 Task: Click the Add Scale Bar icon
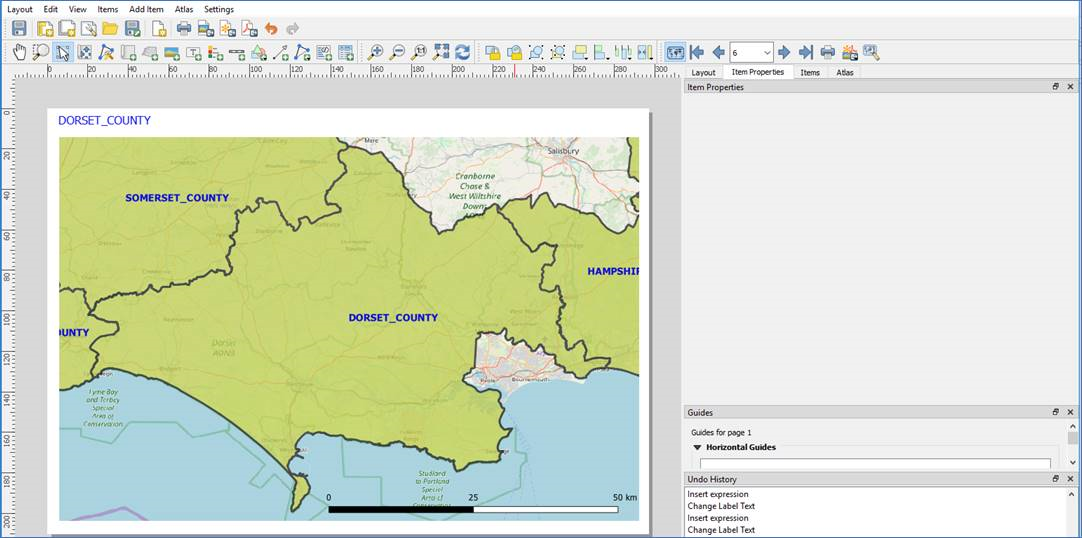click(237, 52)
